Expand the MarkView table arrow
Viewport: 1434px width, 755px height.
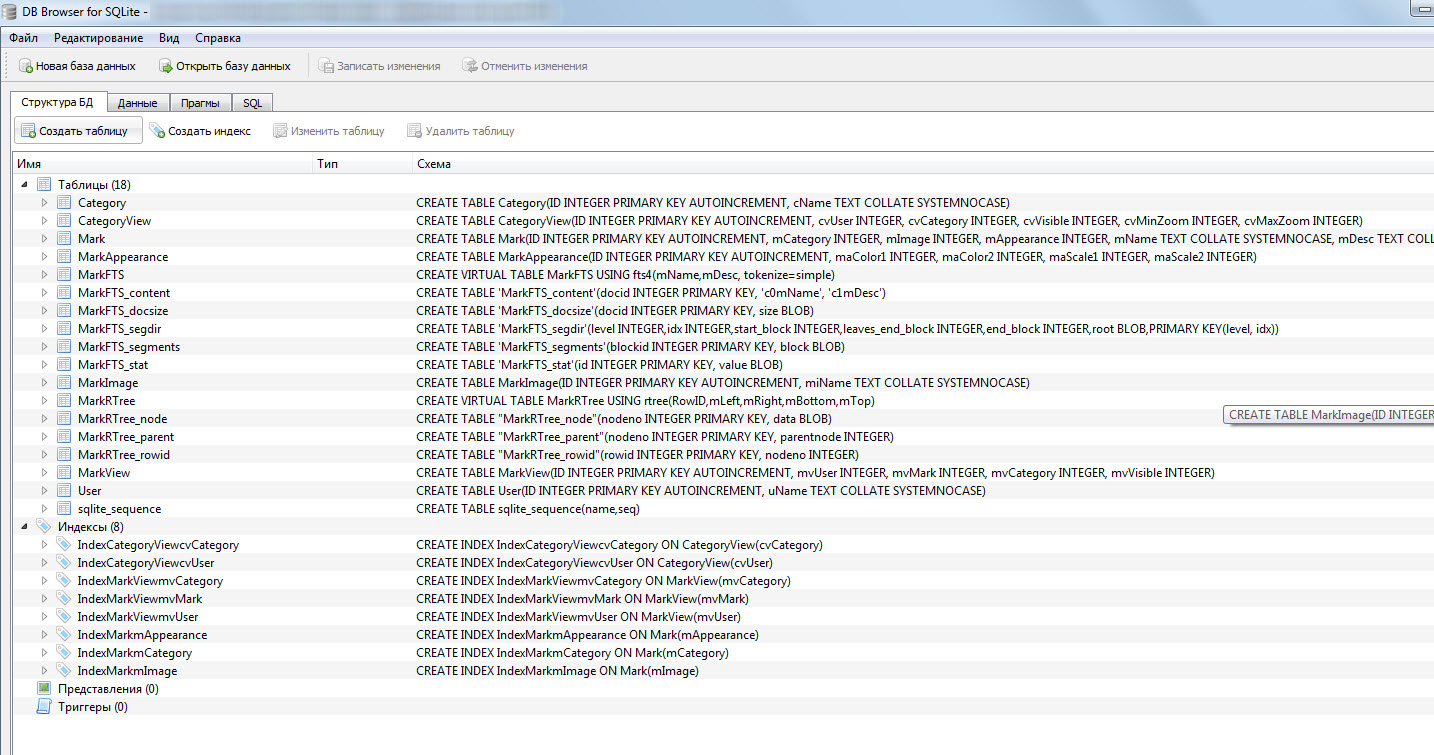tap(44, 473)
